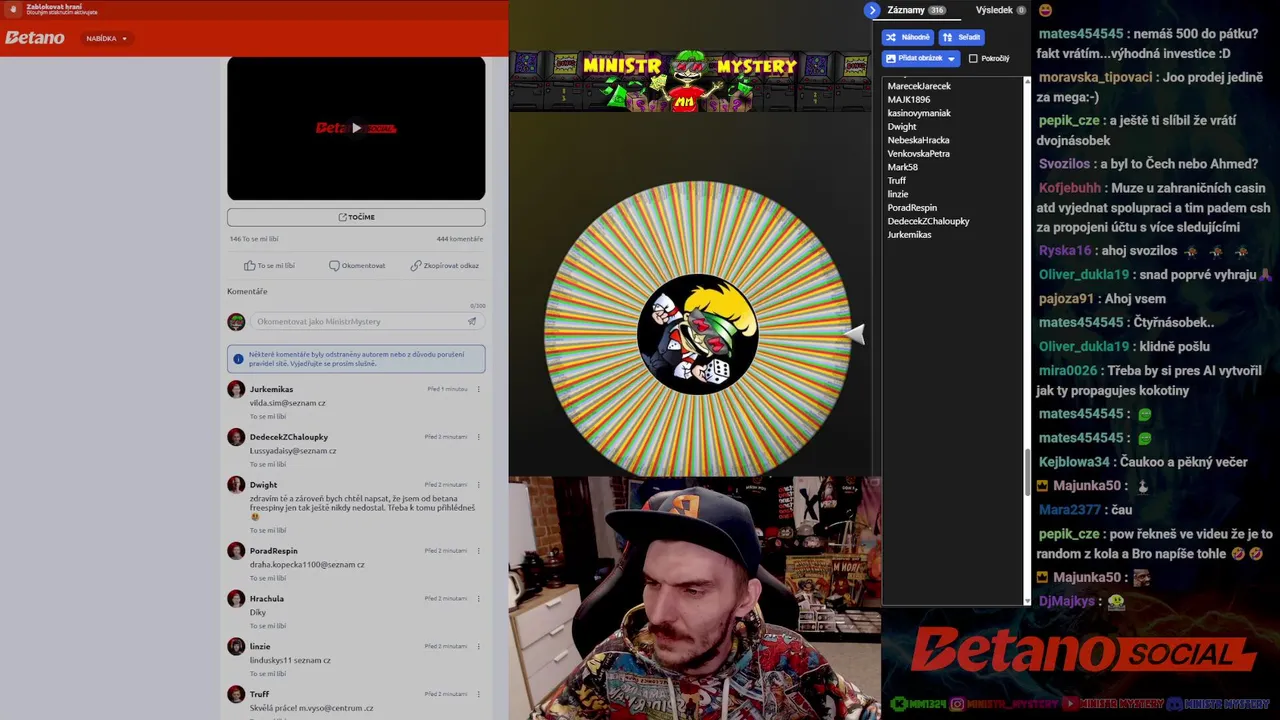Click Kofjebuhh username in chat

[1069, 188]
